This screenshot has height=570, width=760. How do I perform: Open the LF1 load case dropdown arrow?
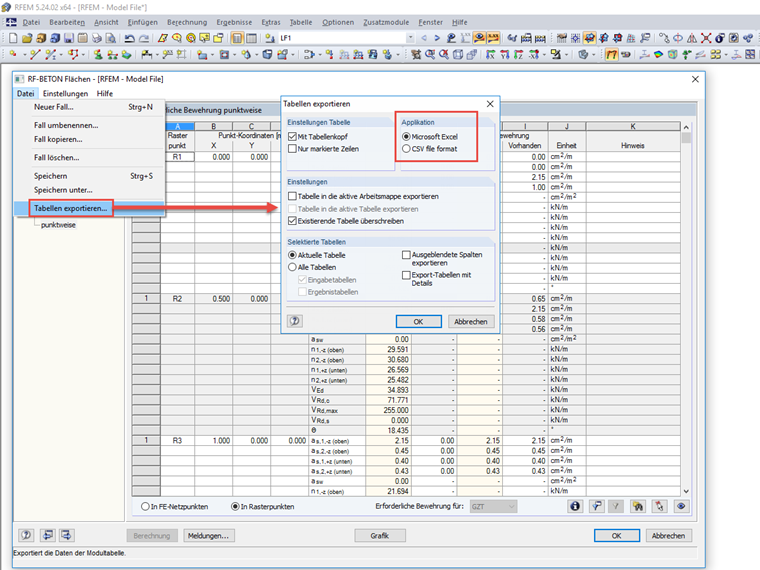[x=411, y=38]
